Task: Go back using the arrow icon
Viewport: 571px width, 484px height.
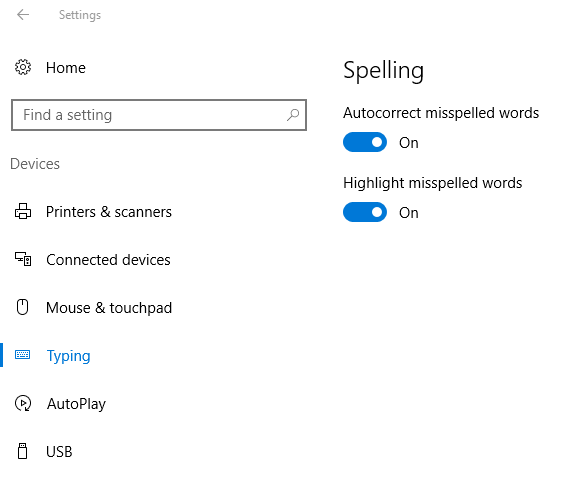Action: [x=23, y=15]
